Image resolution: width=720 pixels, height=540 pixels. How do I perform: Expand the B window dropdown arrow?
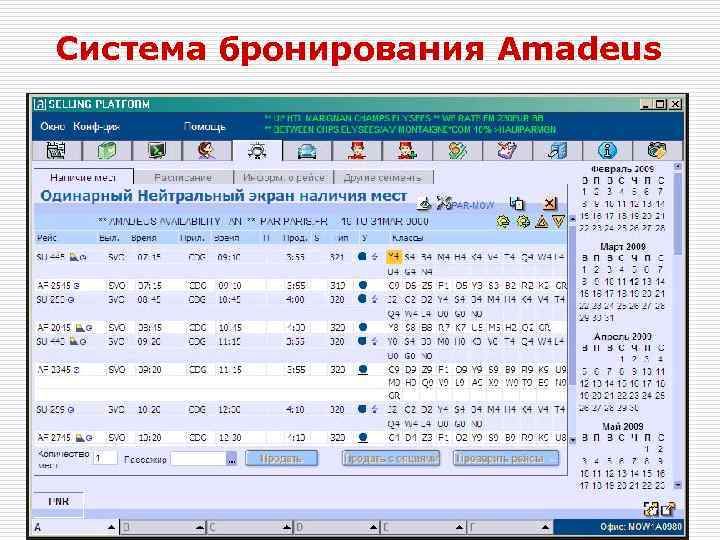200,527
